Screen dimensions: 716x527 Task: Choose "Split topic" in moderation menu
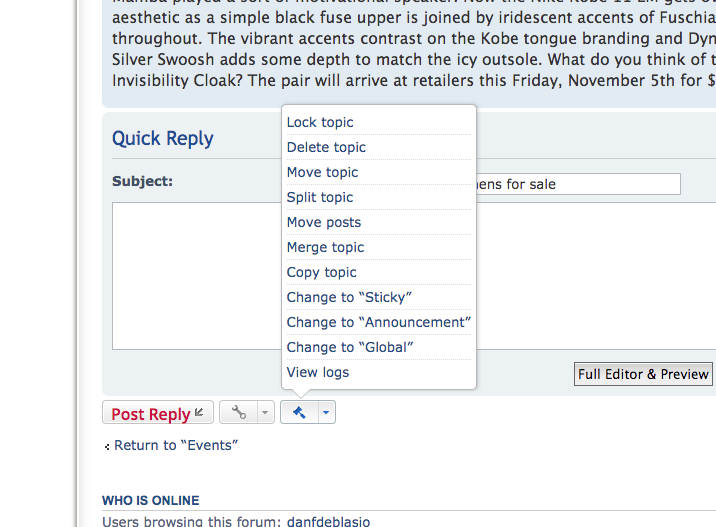tap(320, 197)
